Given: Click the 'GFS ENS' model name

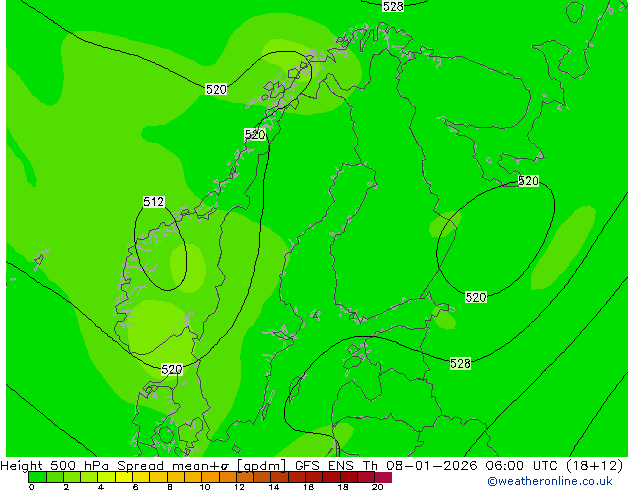Looking at the screenshot, I should click(x=324, y=465).
